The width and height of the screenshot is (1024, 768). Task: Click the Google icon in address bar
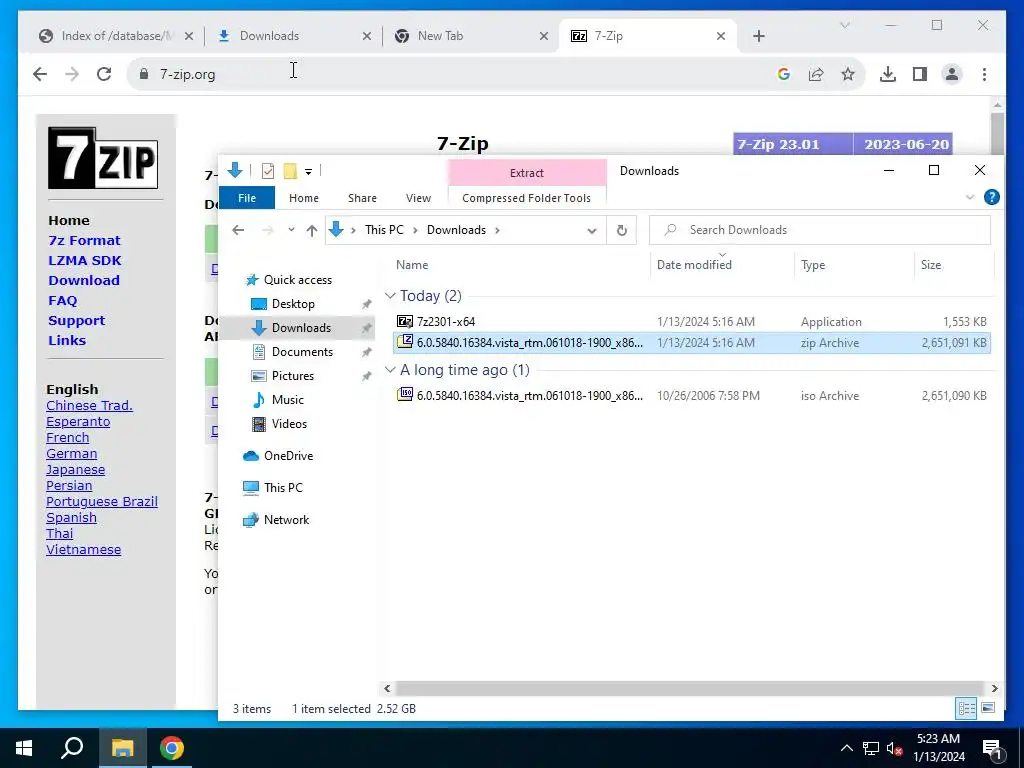[x=784, y=74]
